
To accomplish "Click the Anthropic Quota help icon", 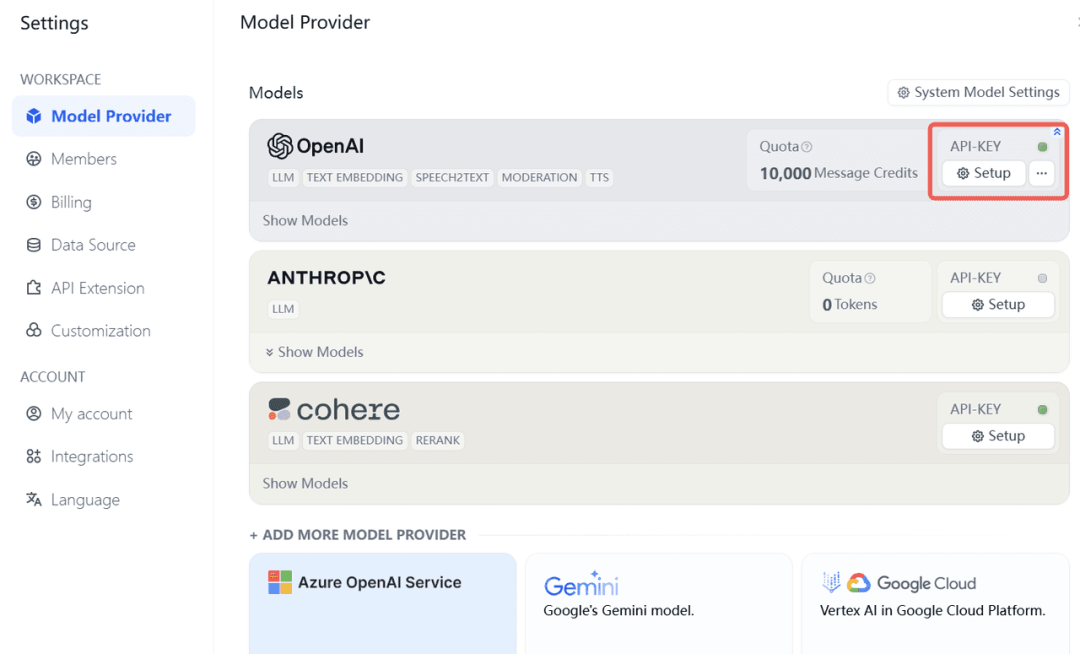I will tap(870, 278).
